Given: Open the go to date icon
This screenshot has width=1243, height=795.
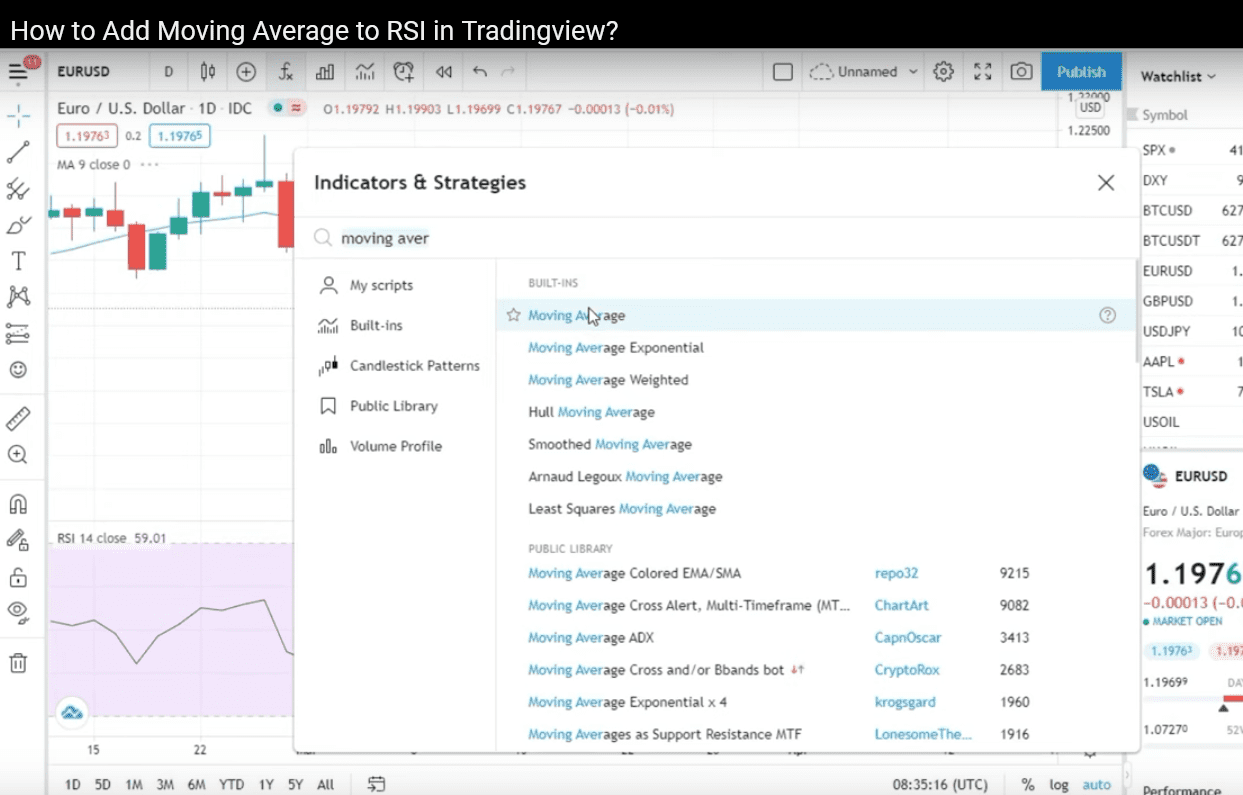Looking at the screenshot, I should (x=376, y=784).
